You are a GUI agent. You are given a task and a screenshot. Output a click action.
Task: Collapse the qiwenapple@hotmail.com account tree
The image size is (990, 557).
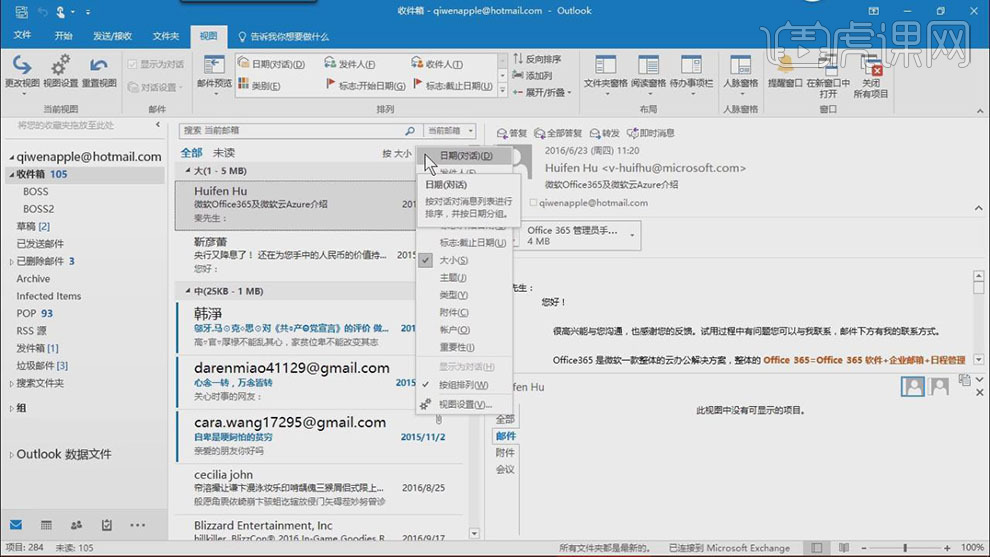point(11,157)
